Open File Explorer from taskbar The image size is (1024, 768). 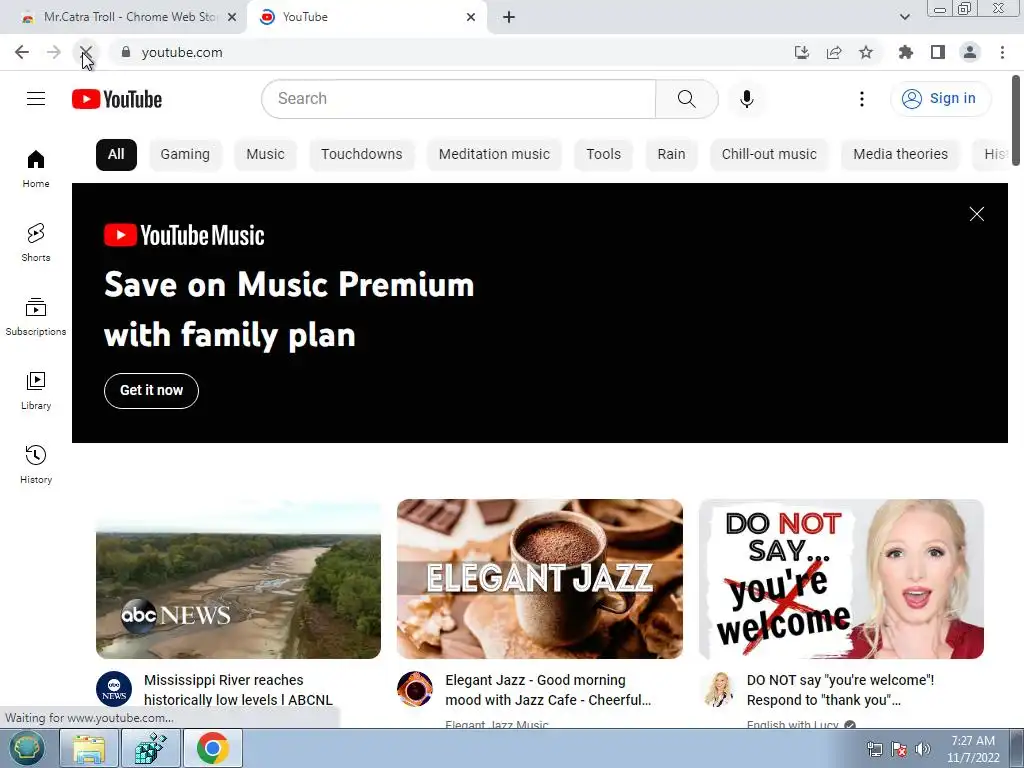89,748
